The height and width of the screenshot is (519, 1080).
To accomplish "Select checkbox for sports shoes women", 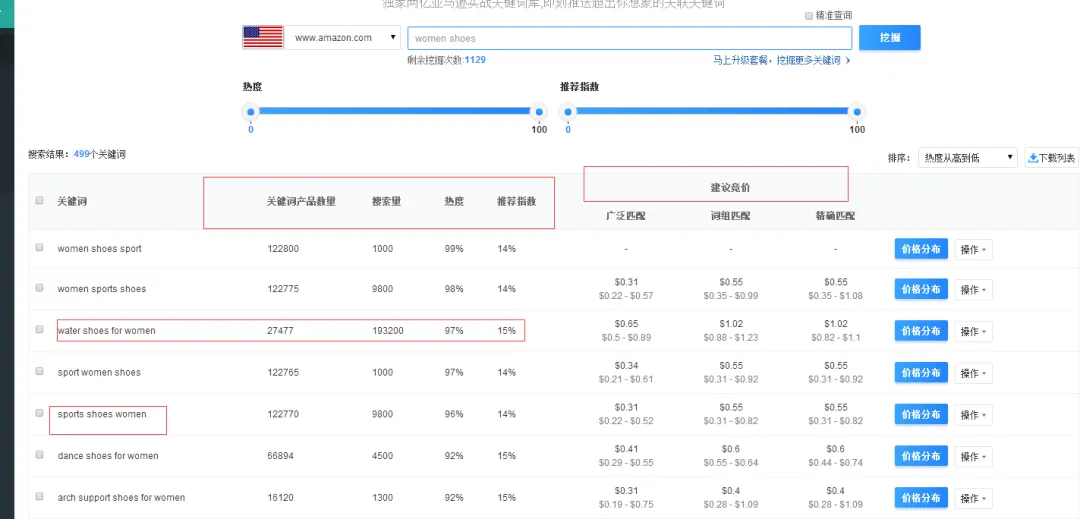I will point(39,413).
